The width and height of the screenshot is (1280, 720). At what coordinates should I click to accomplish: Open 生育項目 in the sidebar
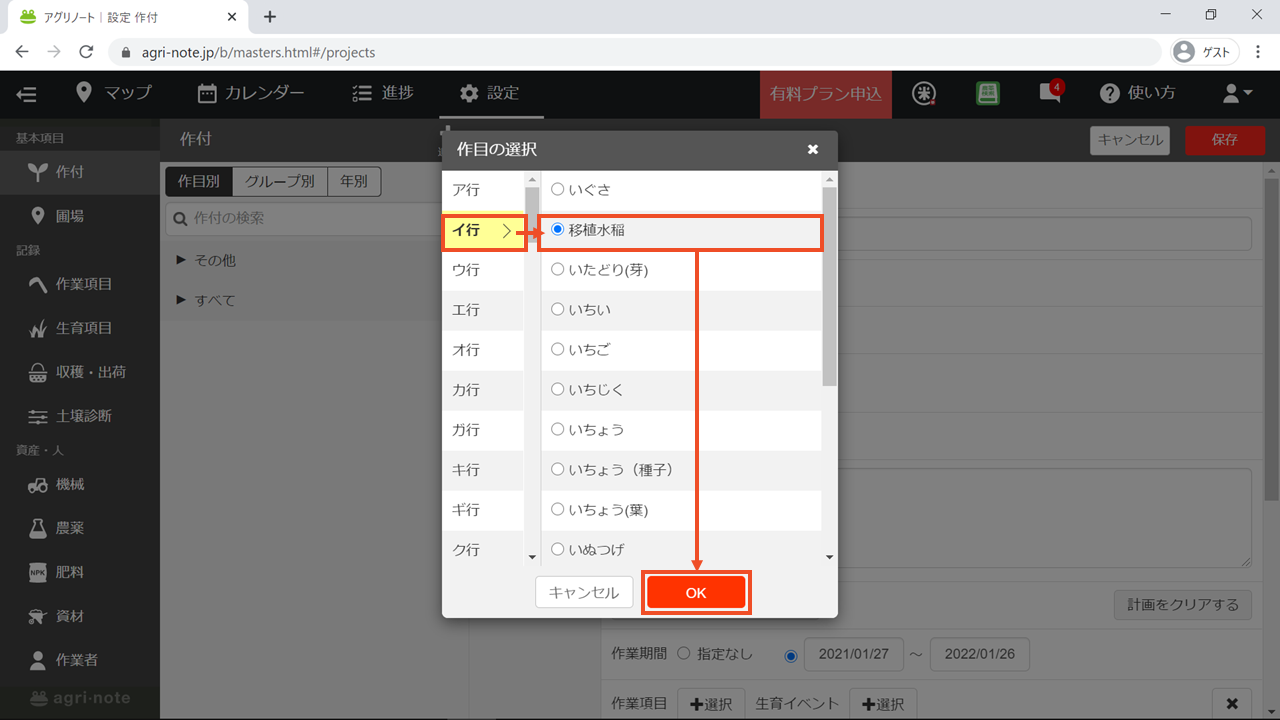[x=80, y=328]
